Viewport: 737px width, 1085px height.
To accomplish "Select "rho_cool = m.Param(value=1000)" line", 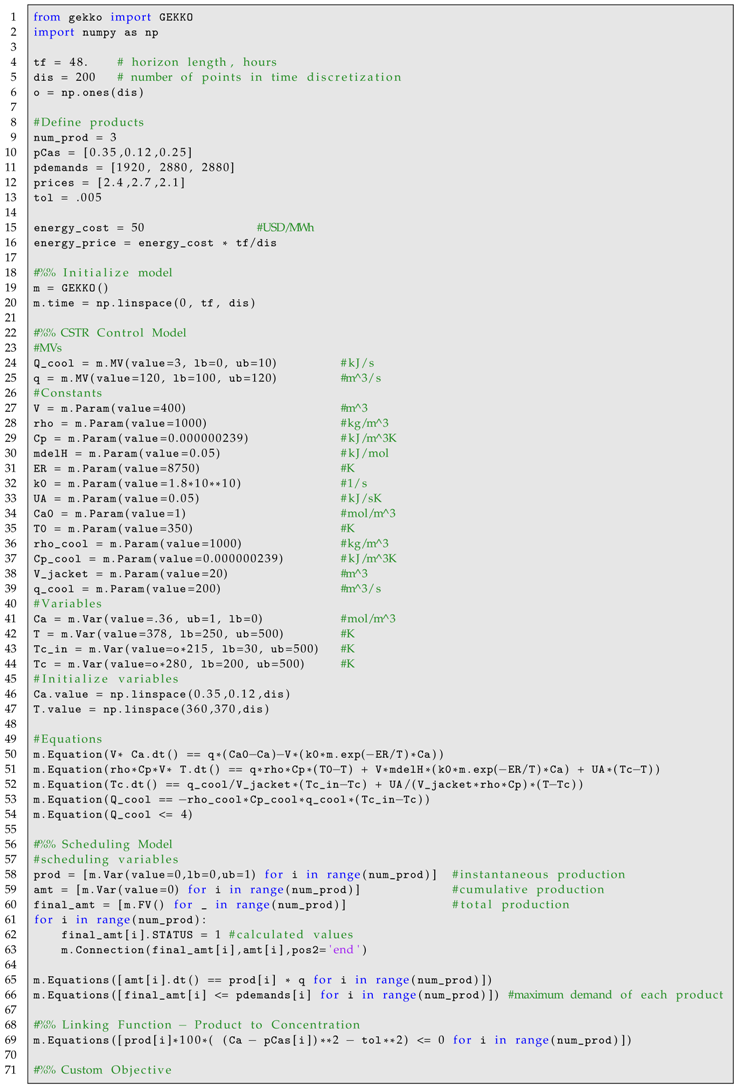I will click(x=137, y=544).
